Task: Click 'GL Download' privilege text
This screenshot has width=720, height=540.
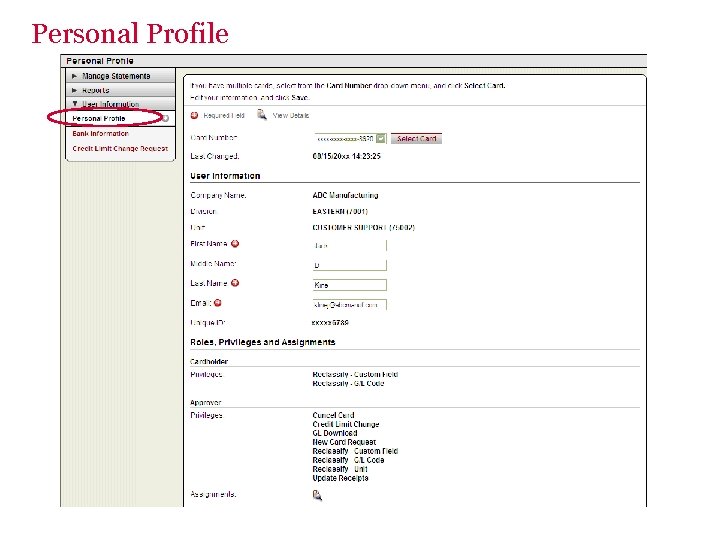Action: tap(335, 433)
